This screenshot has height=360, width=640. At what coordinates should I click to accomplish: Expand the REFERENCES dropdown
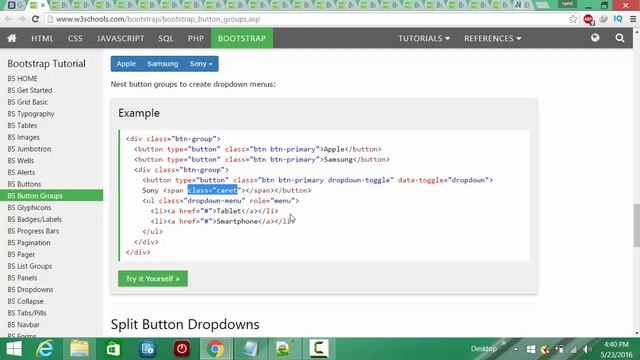point(493,38)
